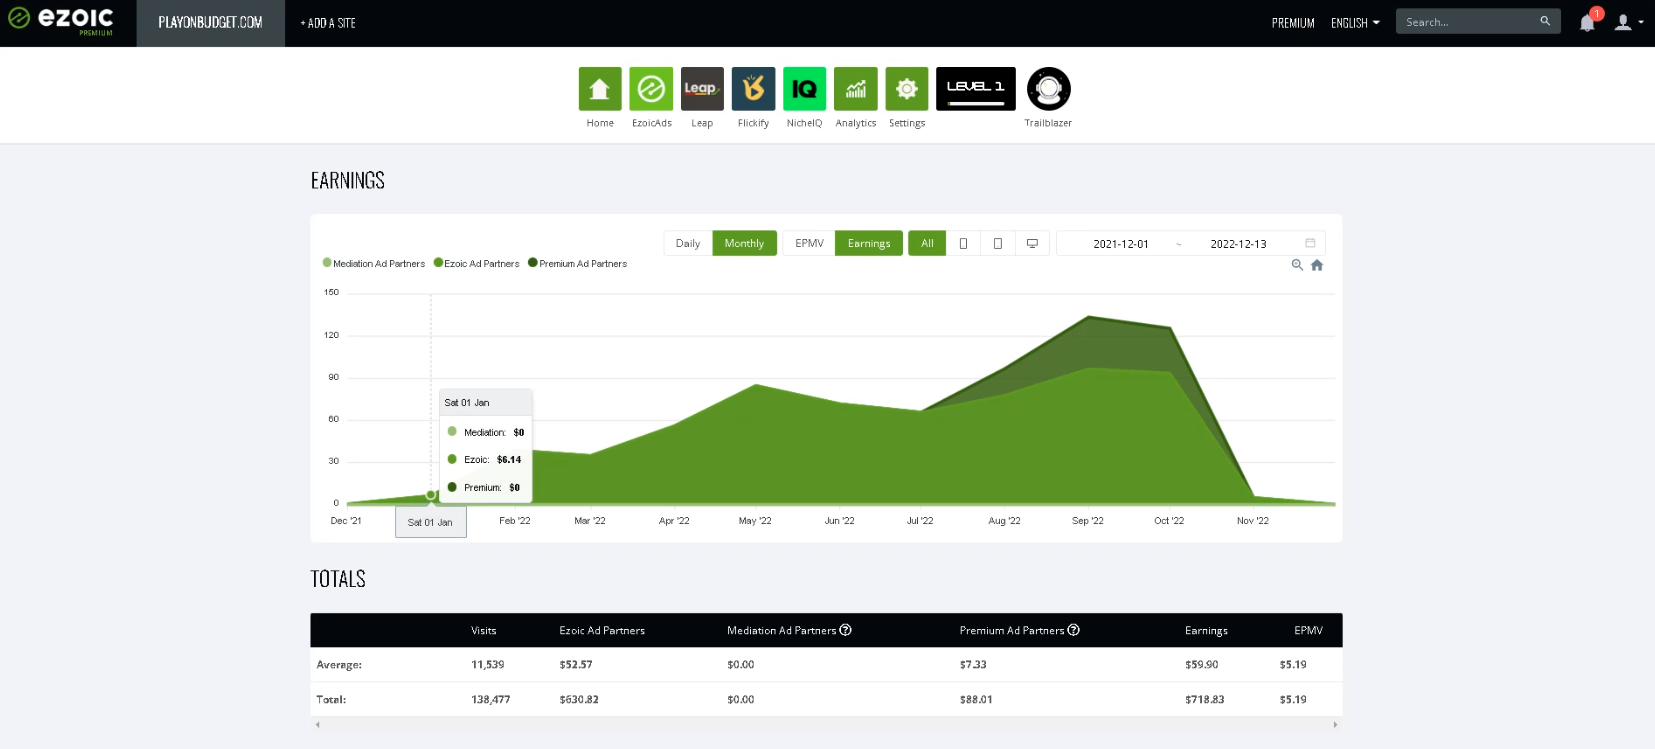Click the Level 1 badge
1655x749 pixels.
[x=976, y=89]
